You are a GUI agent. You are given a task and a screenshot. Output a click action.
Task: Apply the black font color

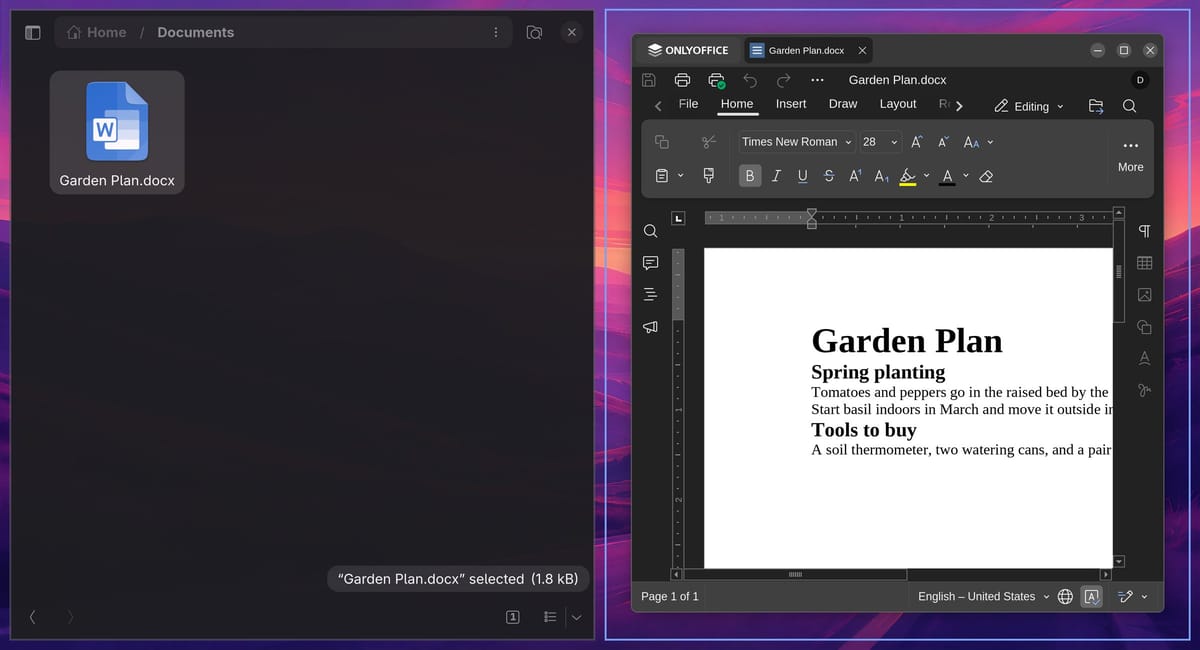[x=947, y=176]
